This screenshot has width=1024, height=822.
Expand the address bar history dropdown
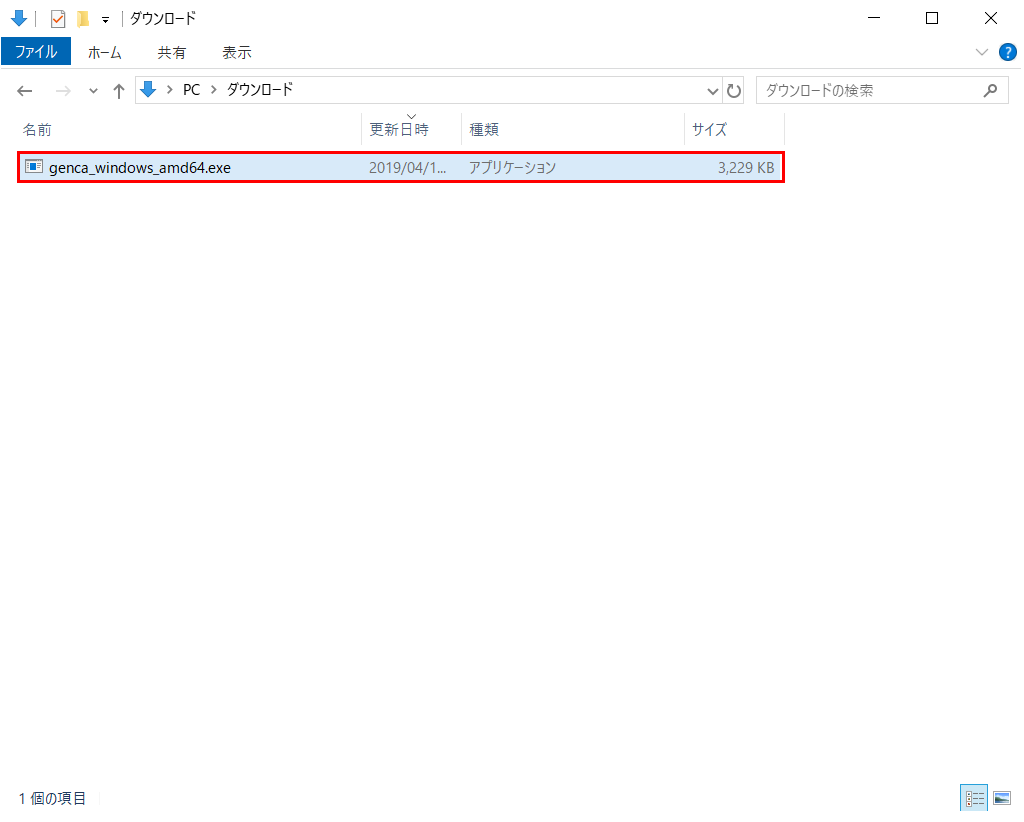coord(713,91)
